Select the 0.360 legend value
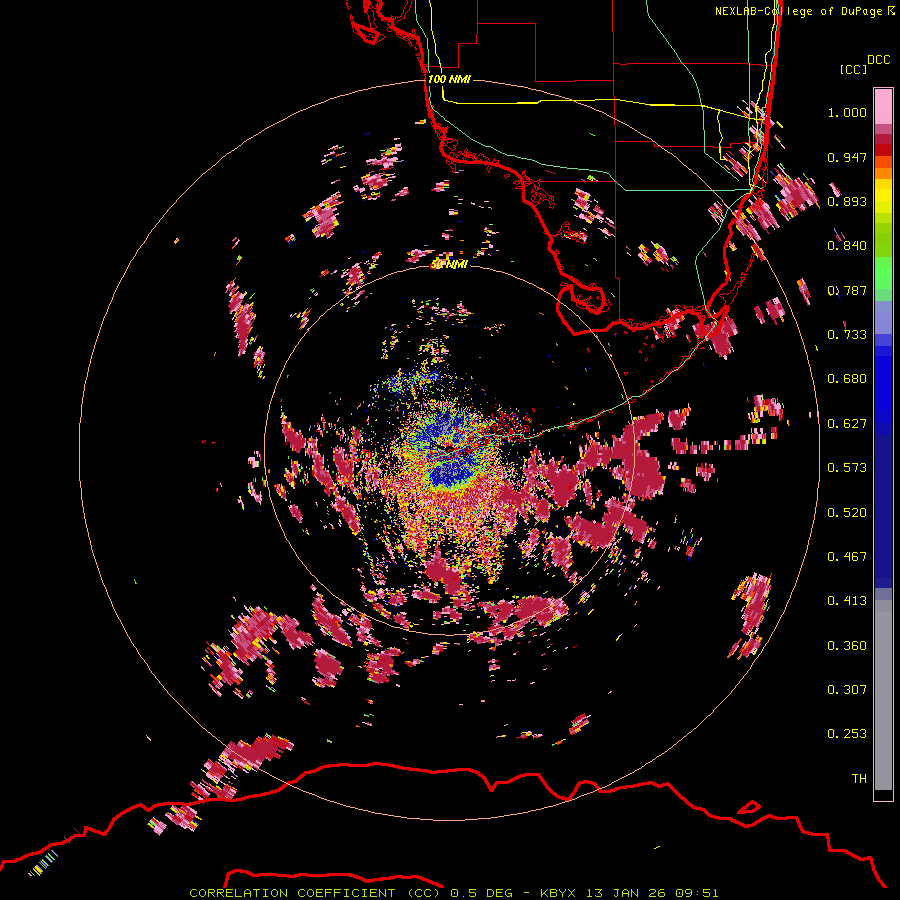Viewport: 900px width, 900px height. [847, 646]
